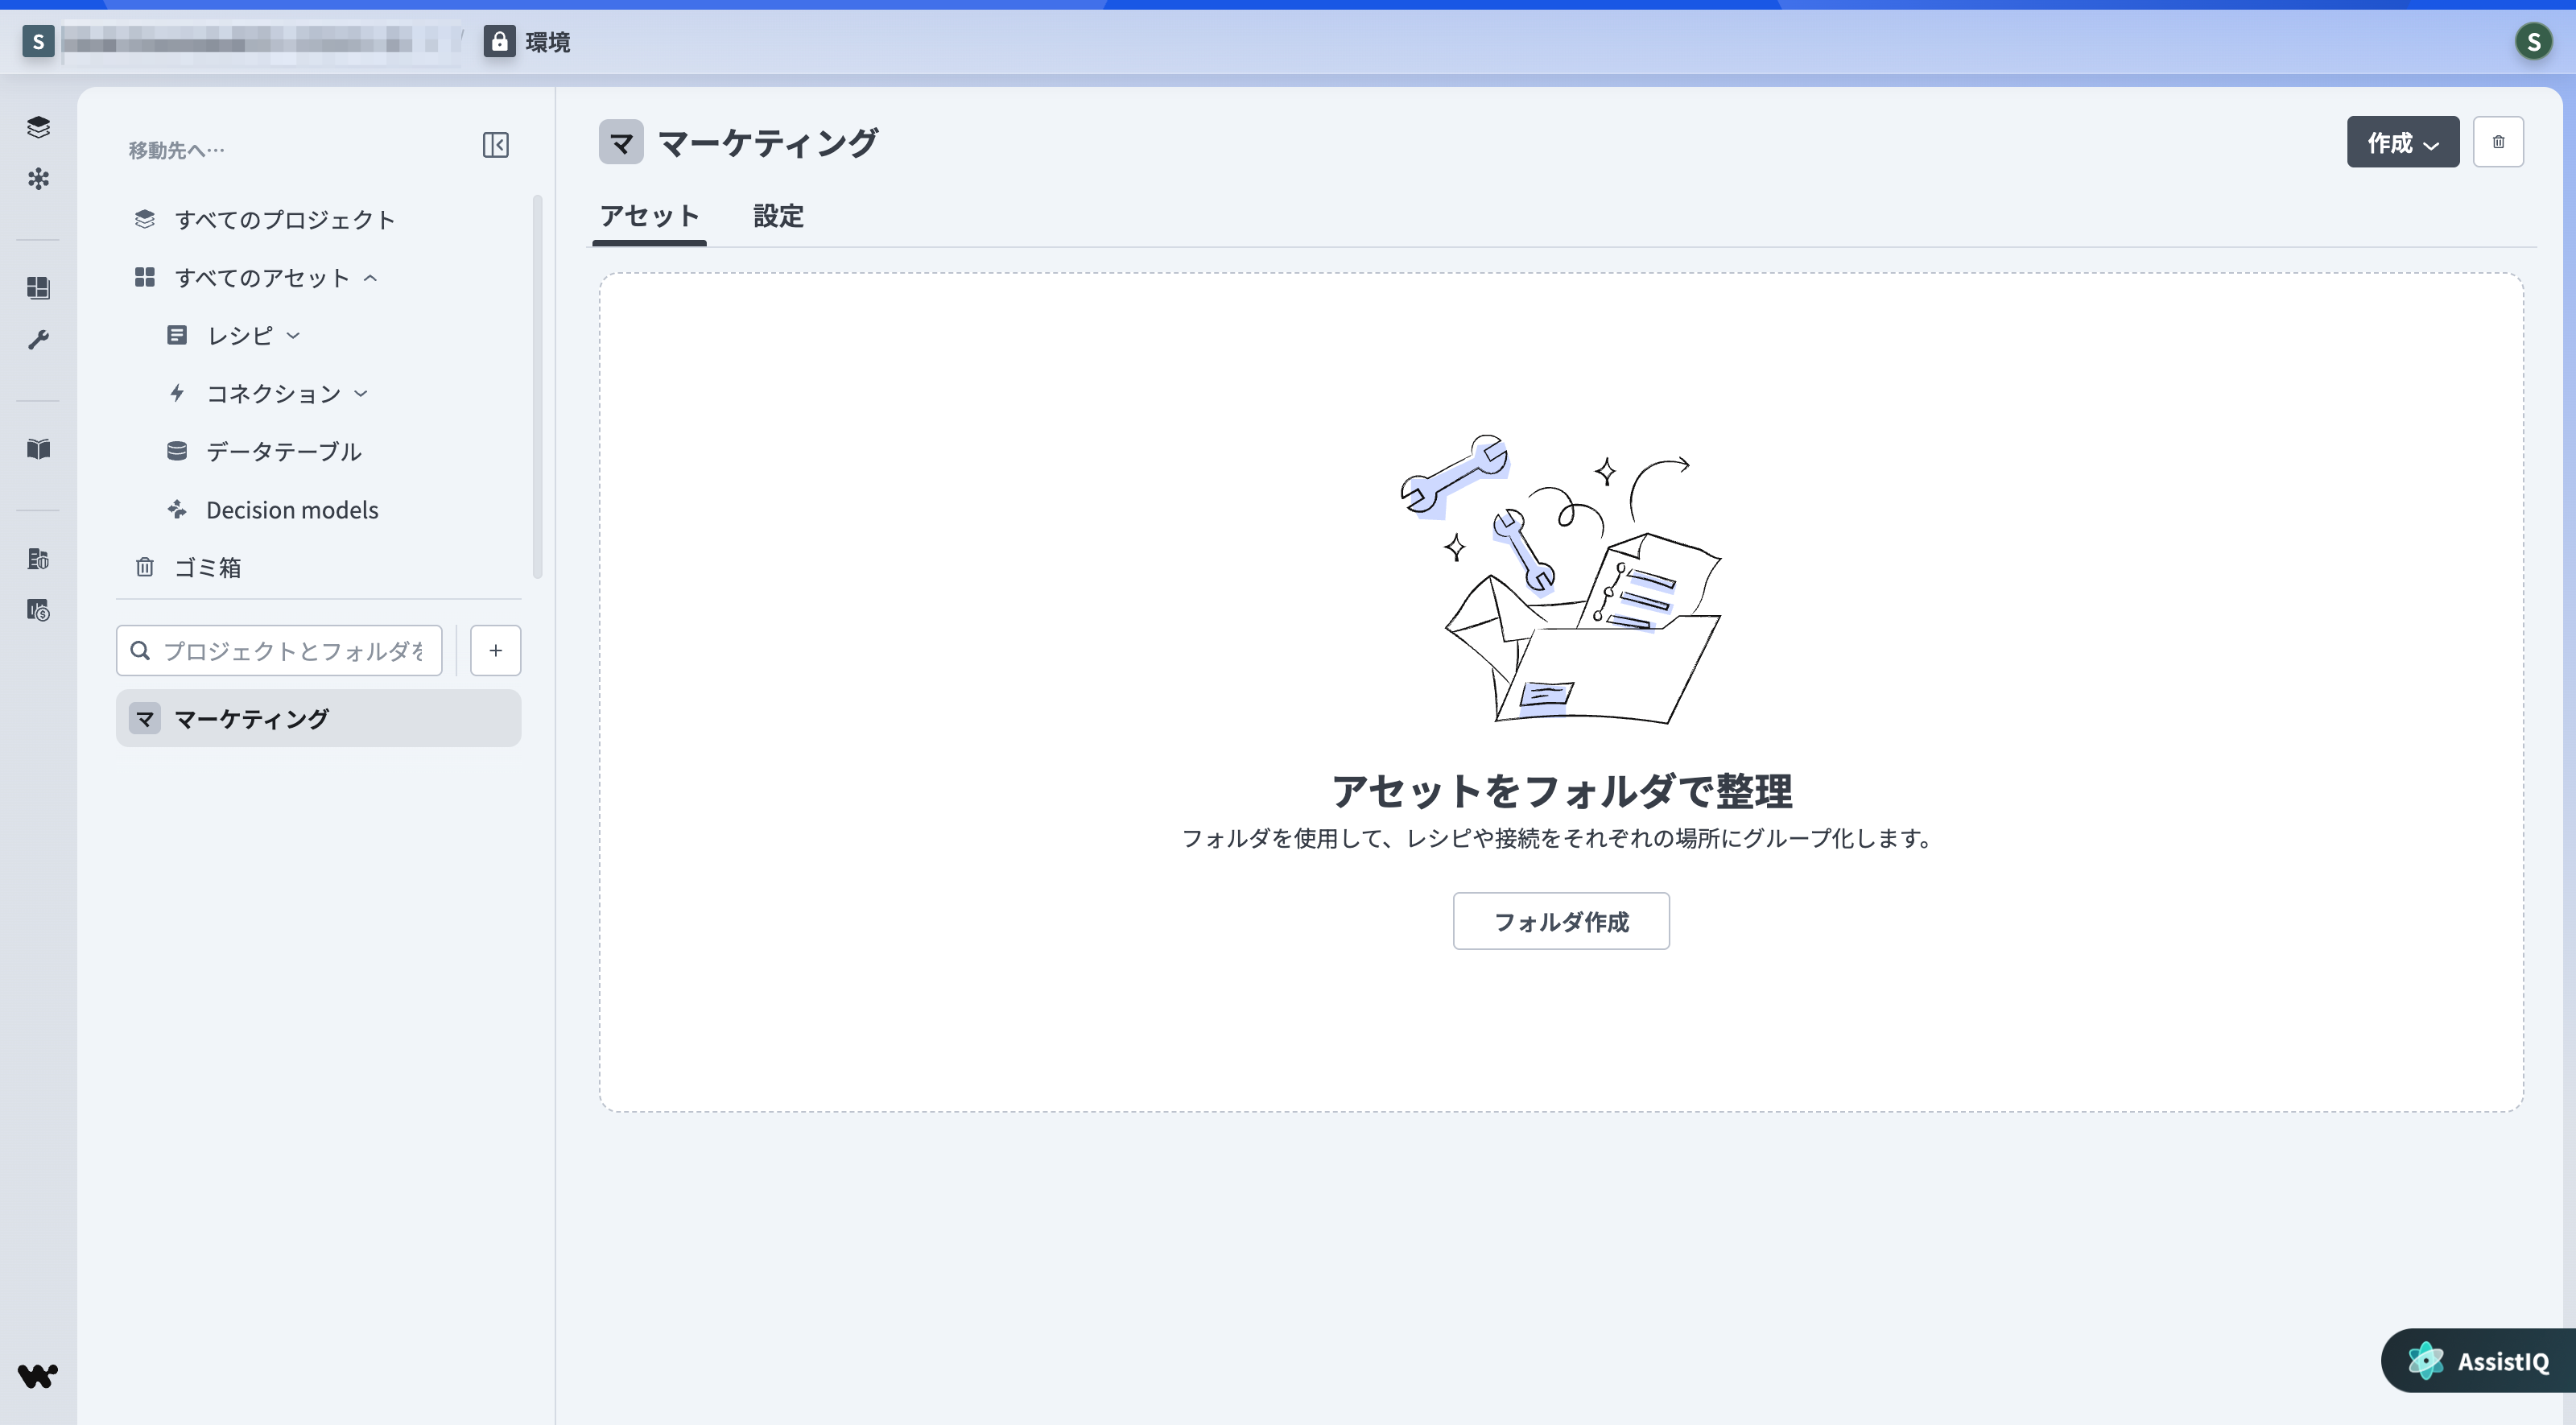Open コネクション in the sidebar
The image size is (2576, 1425).
274,394
